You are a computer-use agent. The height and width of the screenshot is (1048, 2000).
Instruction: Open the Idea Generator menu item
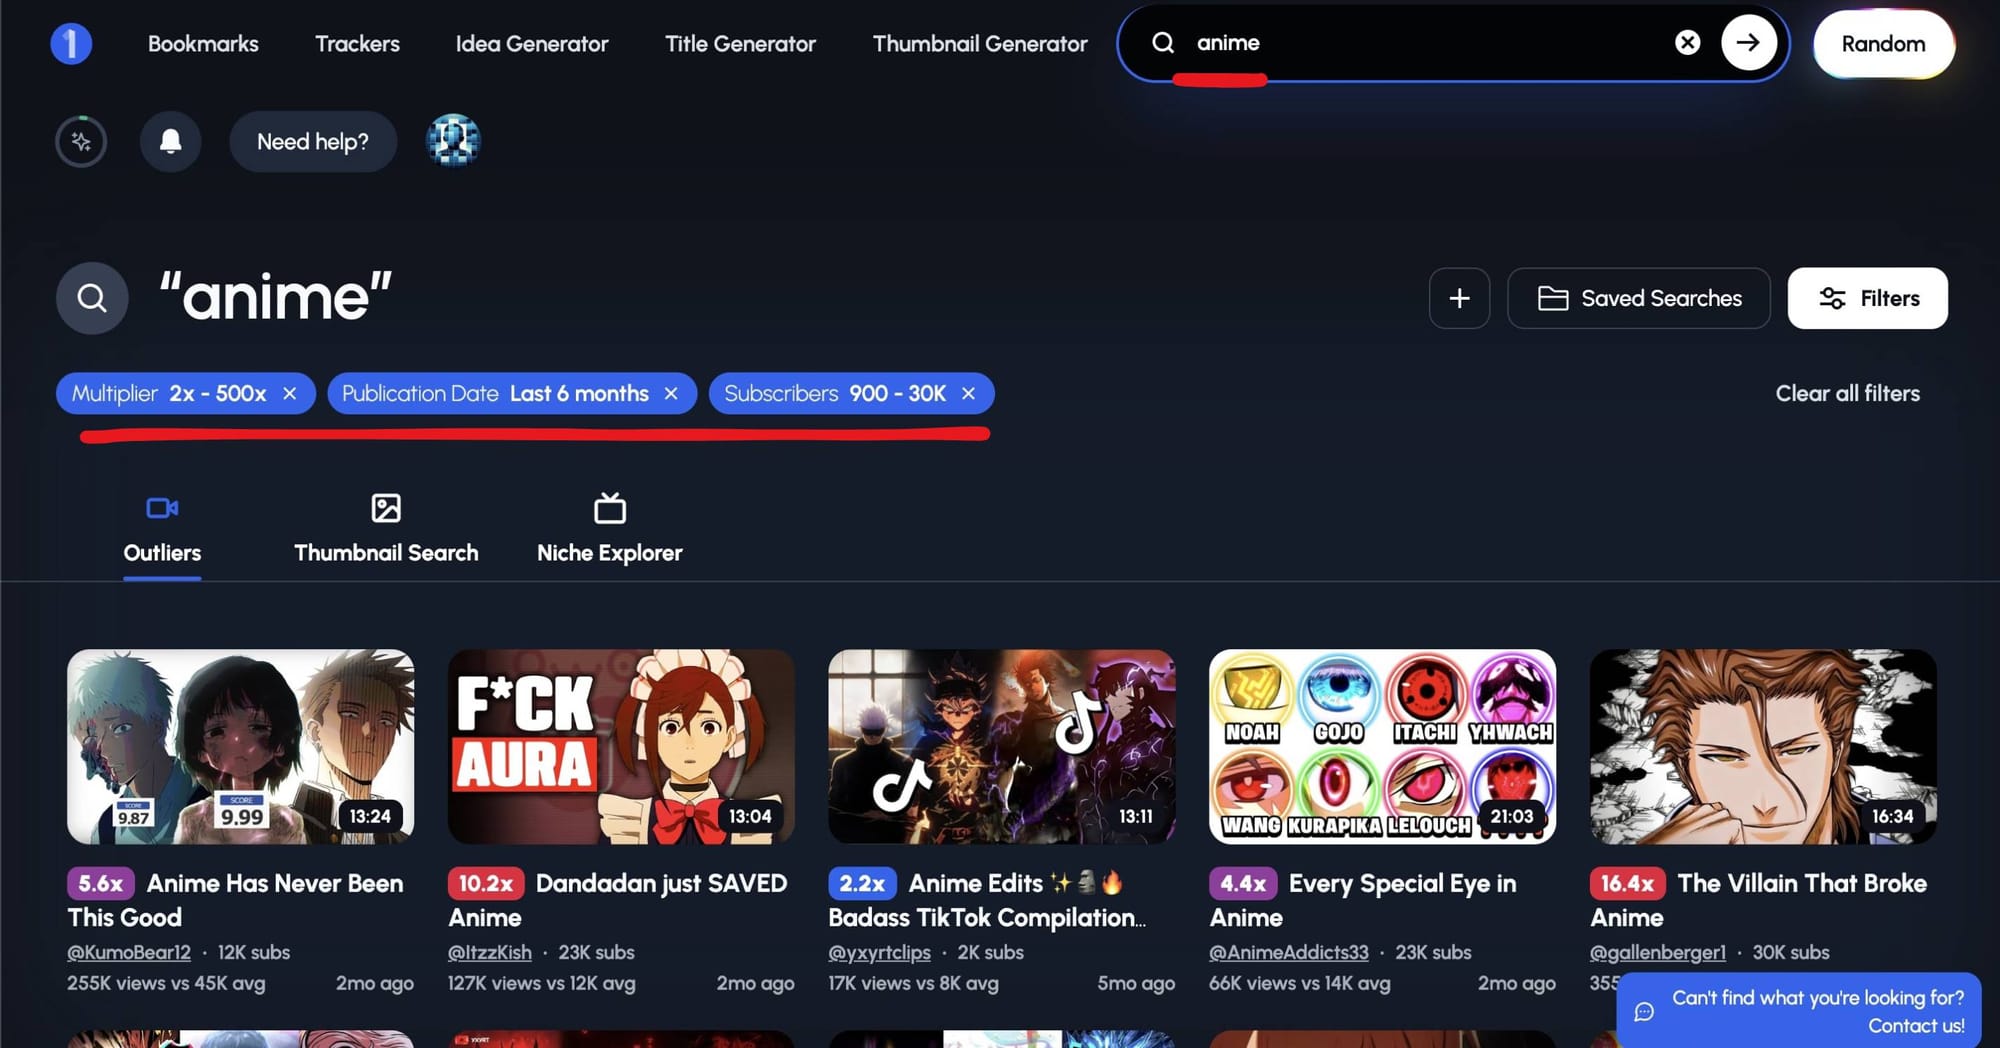pos(531,44)
